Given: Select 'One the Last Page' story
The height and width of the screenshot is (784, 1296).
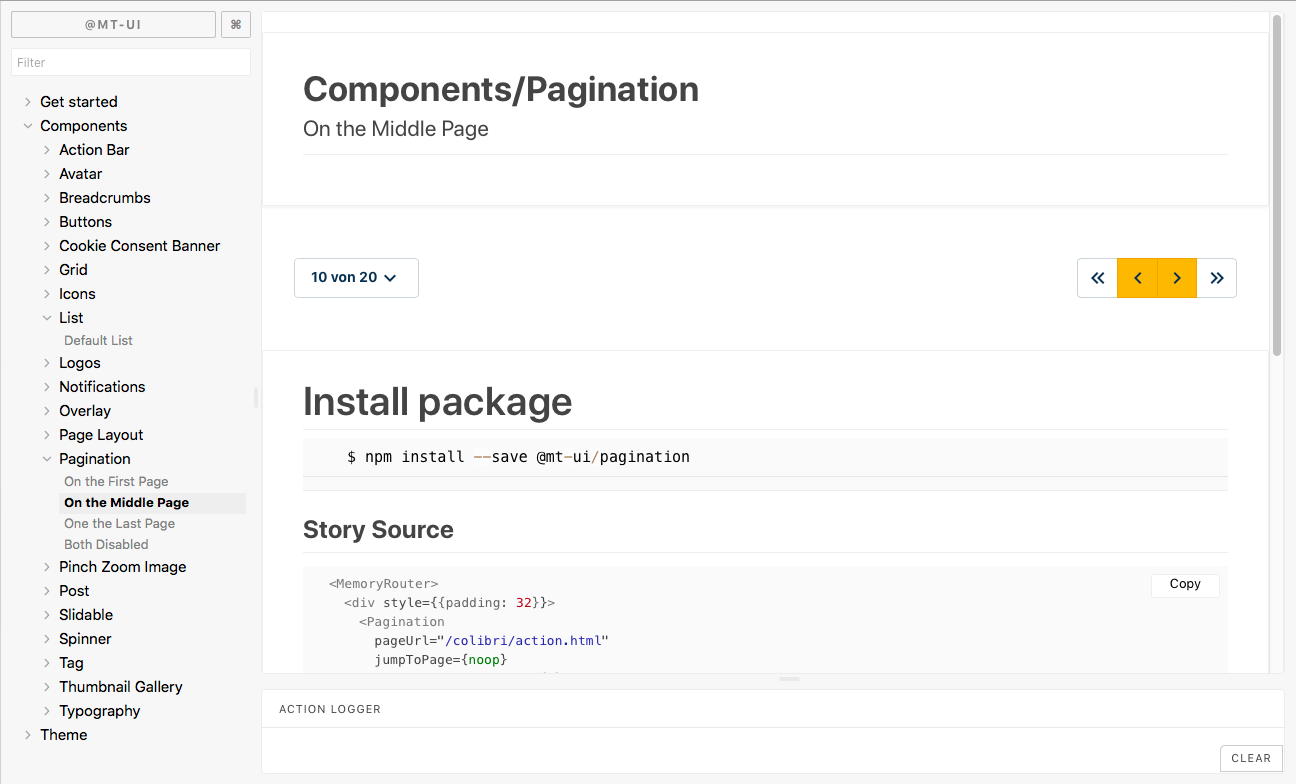Looking at the screenshot, I should click(x=119, y=524).
